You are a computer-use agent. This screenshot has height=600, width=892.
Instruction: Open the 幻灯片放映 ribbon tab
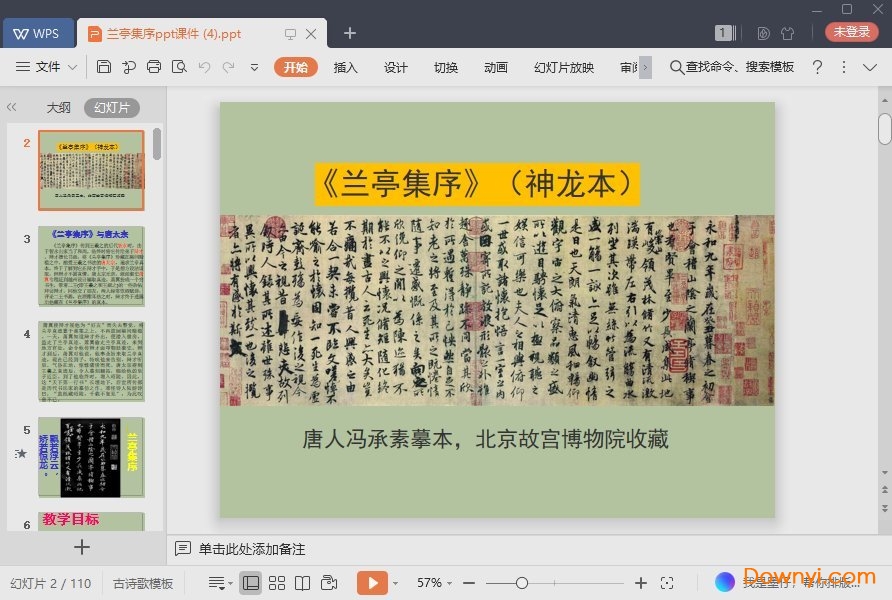point(564,67)
